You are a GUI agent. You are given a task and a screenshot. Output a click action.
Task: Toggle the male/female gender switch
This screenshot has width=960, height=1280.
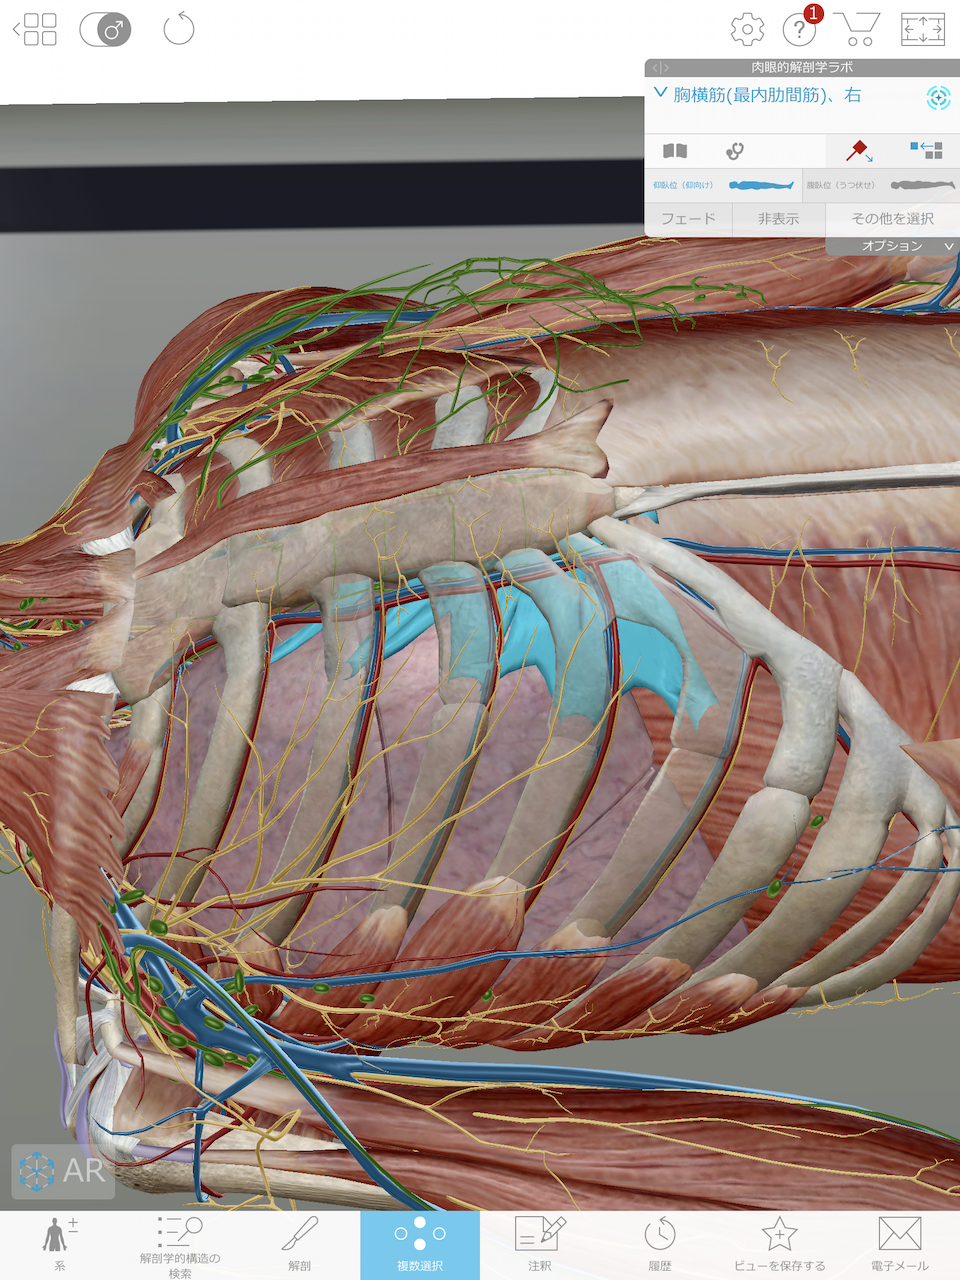106,30
